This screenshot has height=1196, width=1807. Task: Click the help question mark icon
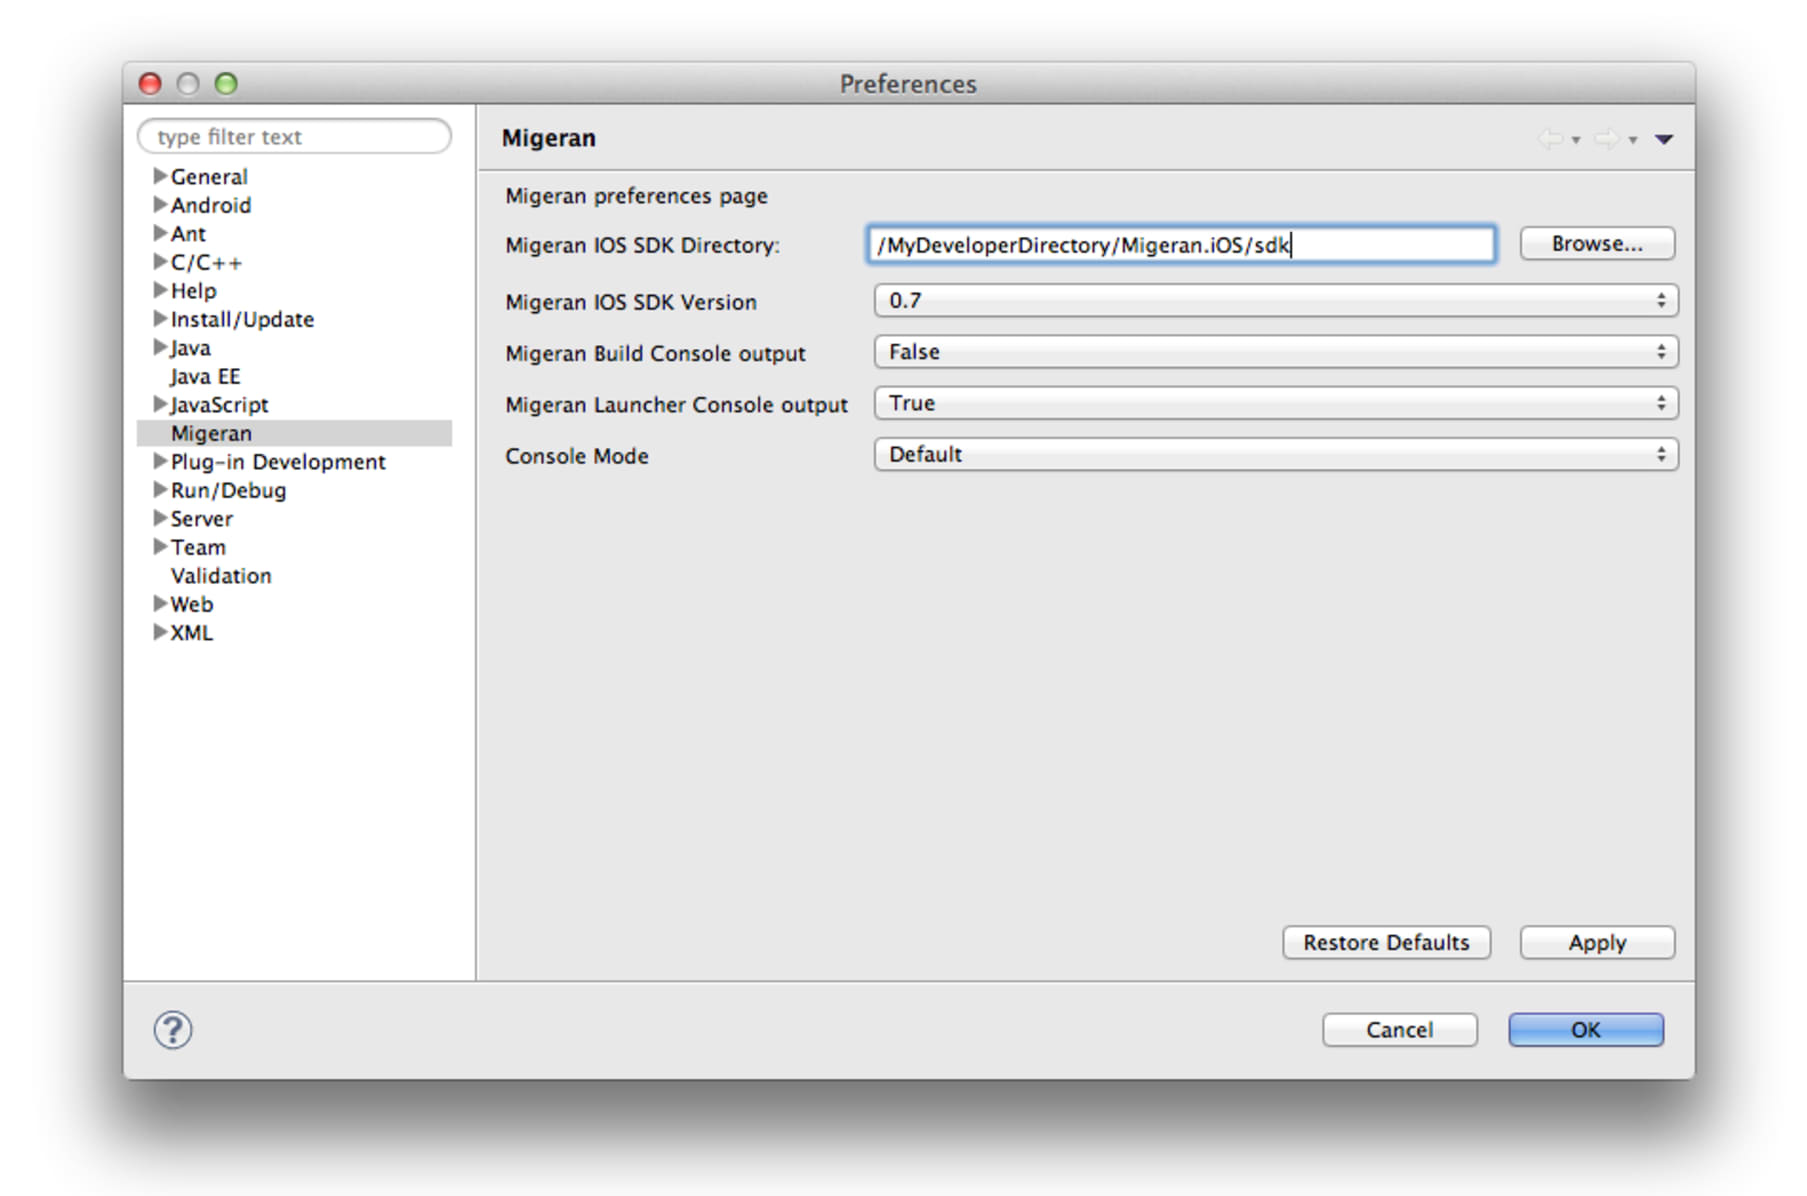[x=172, y=1029]
